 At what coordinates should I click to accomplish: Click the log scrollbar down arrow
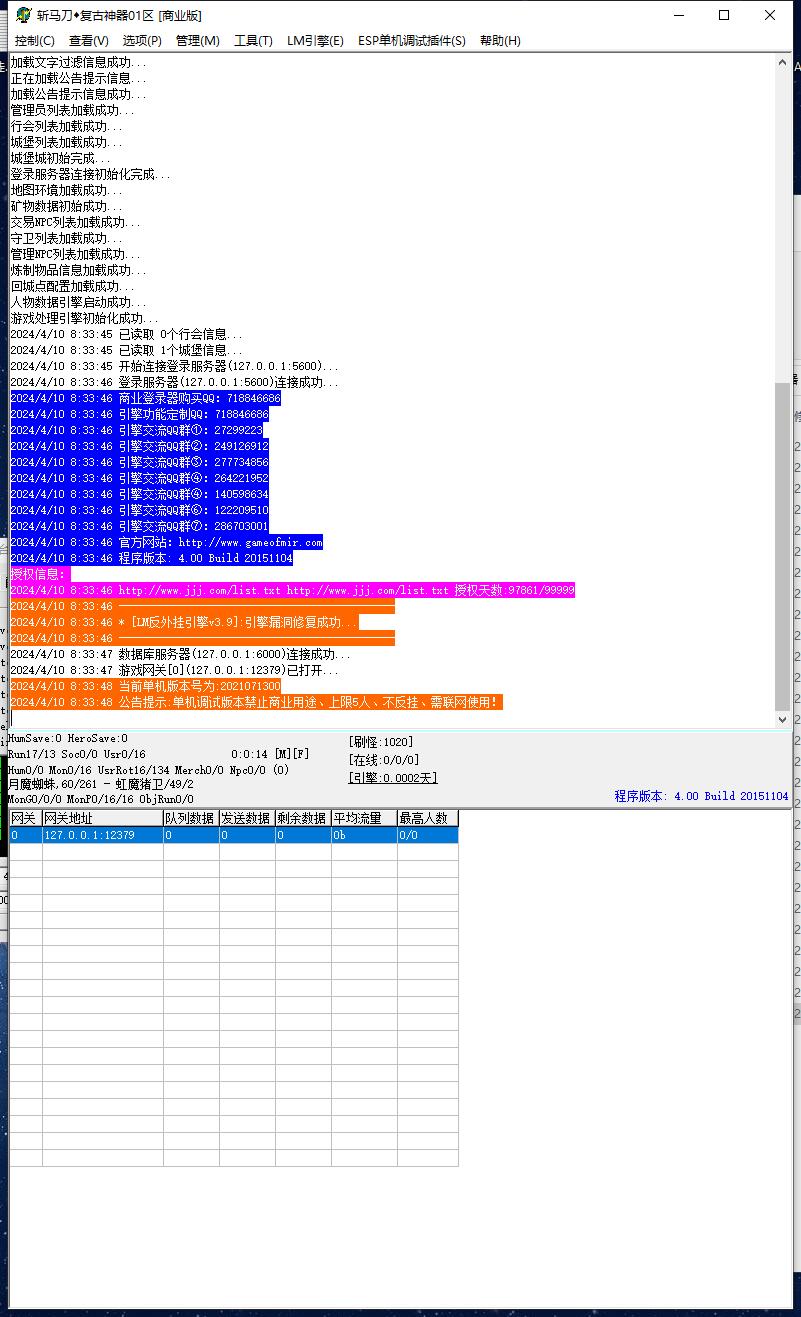(782, 719)
